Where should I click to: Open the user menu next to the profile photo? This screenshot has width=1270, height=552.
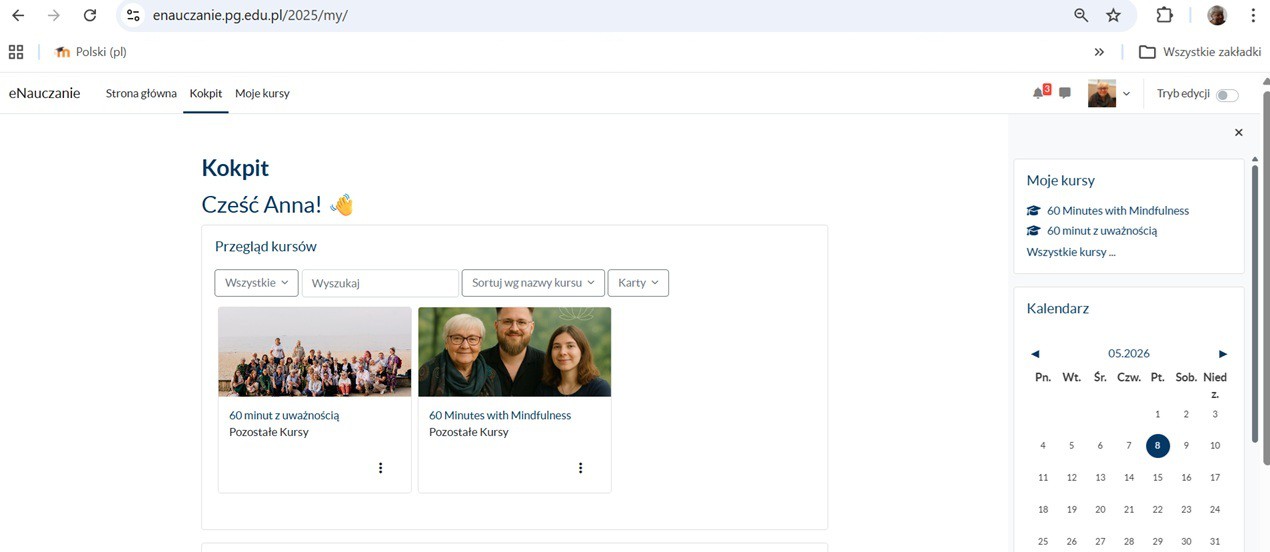(1126, 94)
